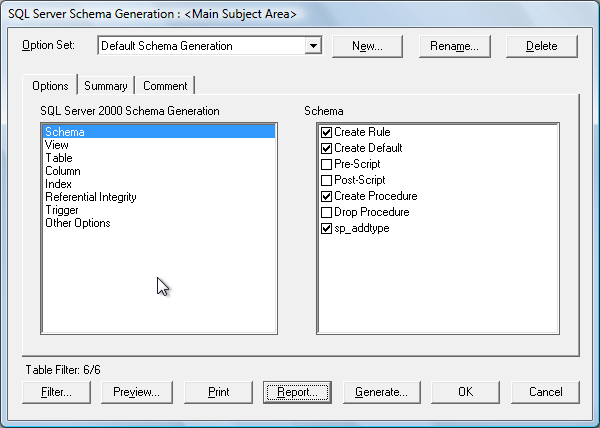Toggle the Create Procedure checkbox

coord(326,197)
